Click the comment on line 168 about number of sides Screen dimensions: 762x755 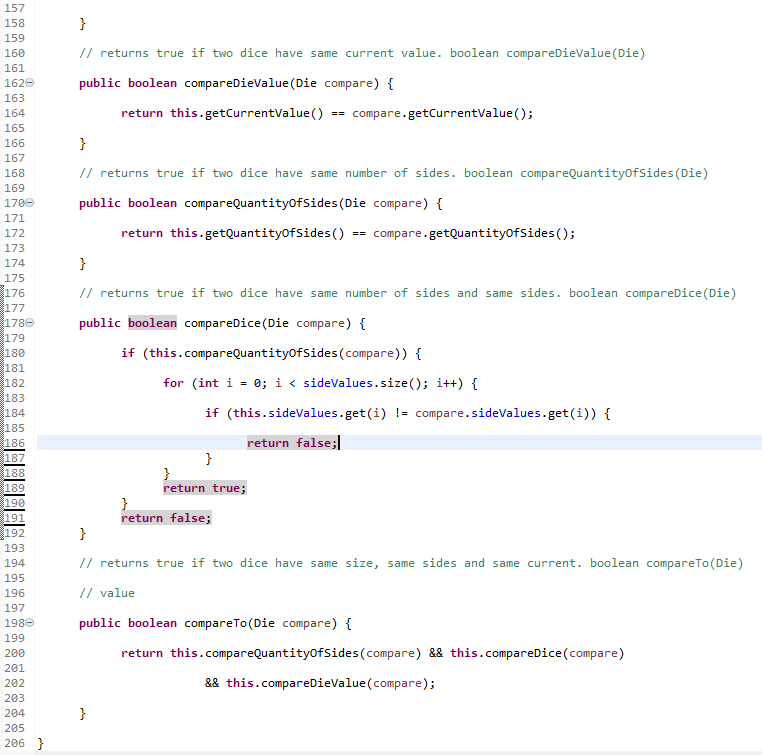click(x=394, y=173)
